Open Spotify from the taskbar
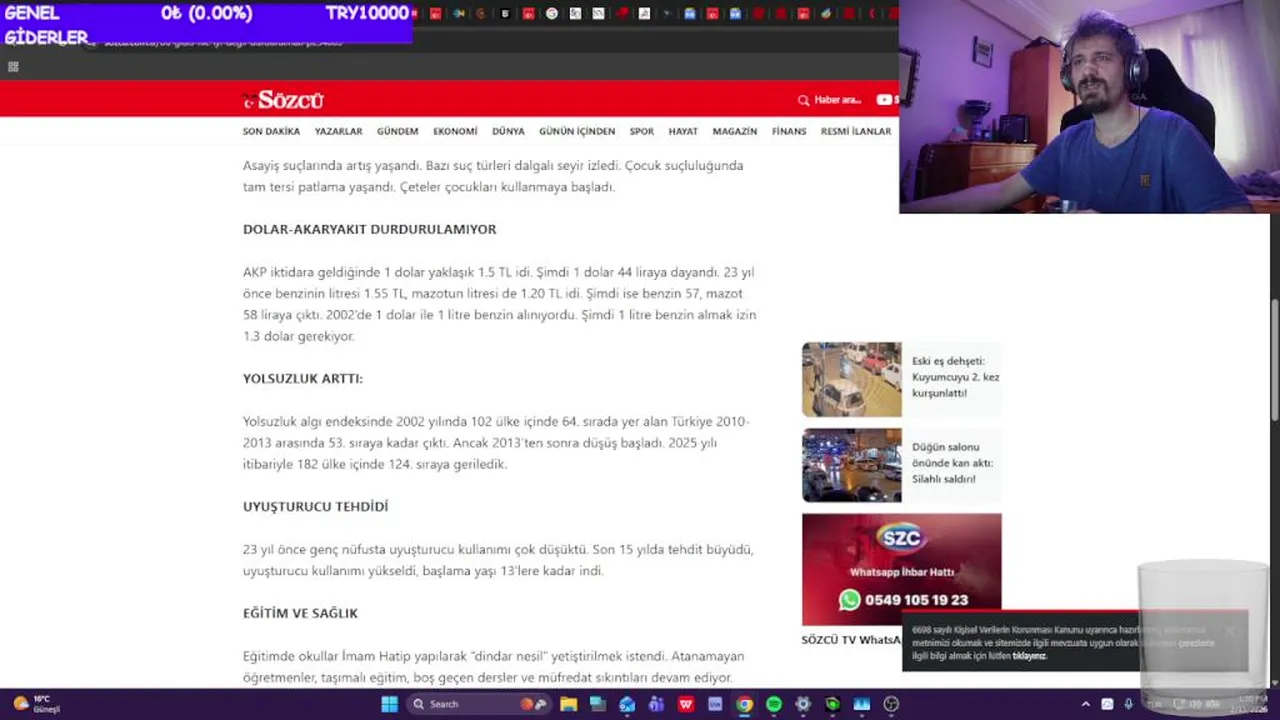The width and height of the screenshot is (1280, 720). coord(774,704)
